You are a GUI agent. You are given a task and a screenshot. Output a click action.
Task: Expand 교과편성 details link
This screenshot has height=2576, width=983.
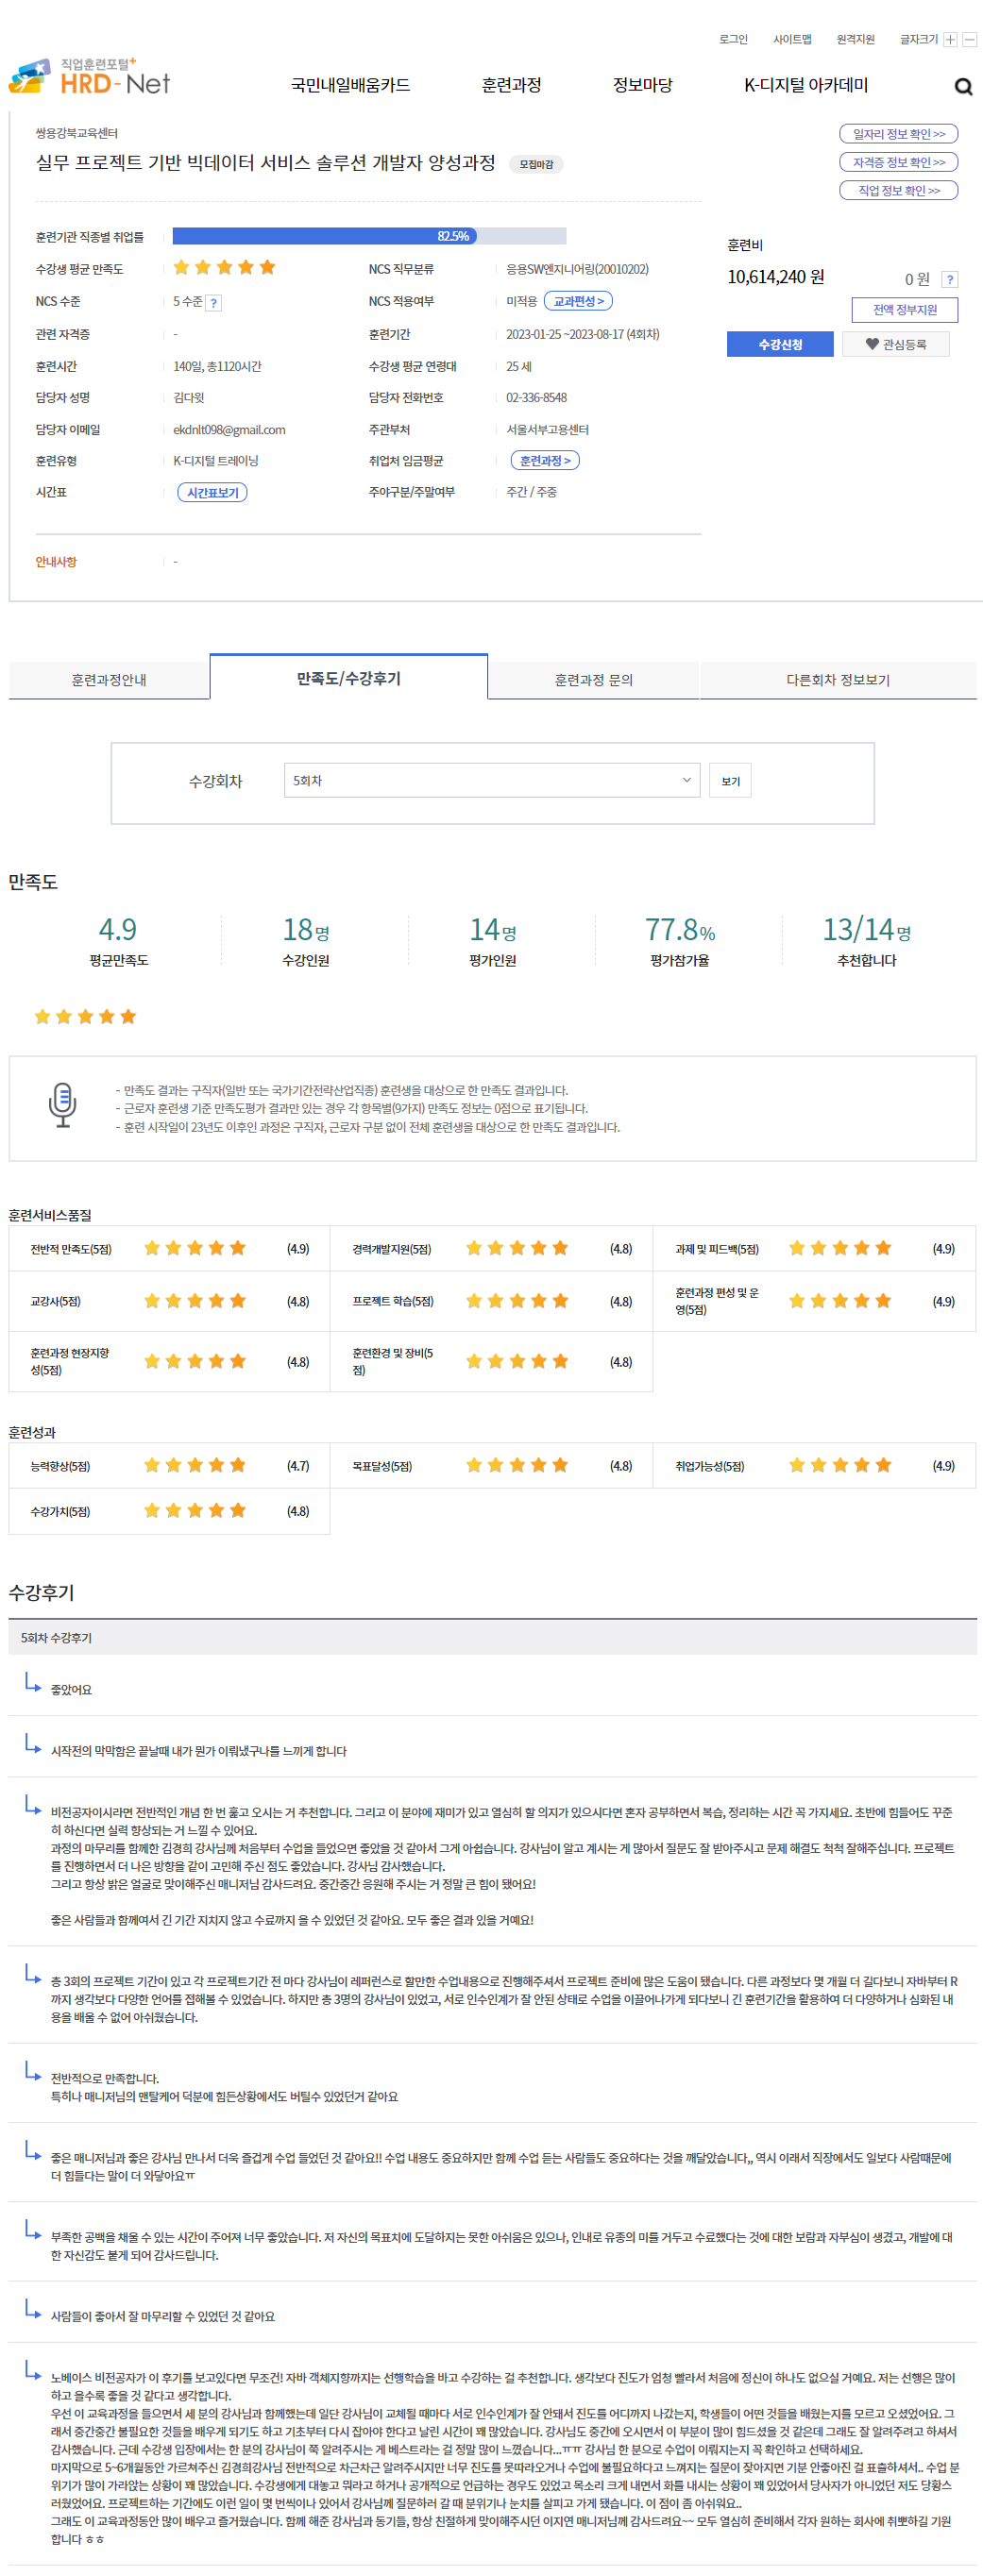coord(578,301)
